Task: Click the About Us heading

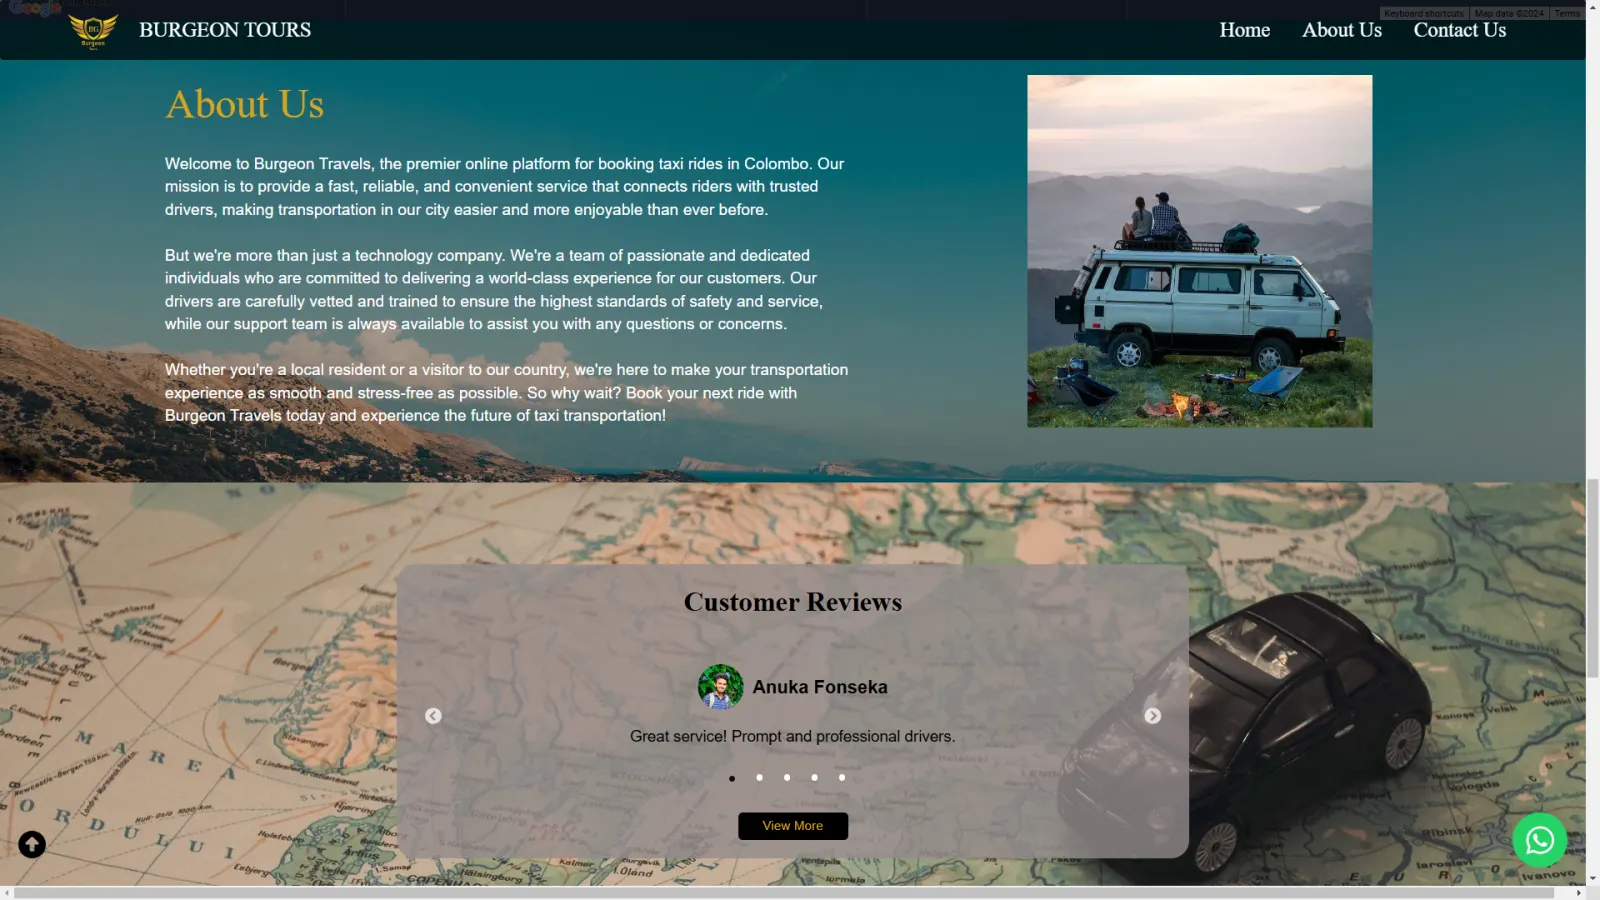Action: click(245, 105)
